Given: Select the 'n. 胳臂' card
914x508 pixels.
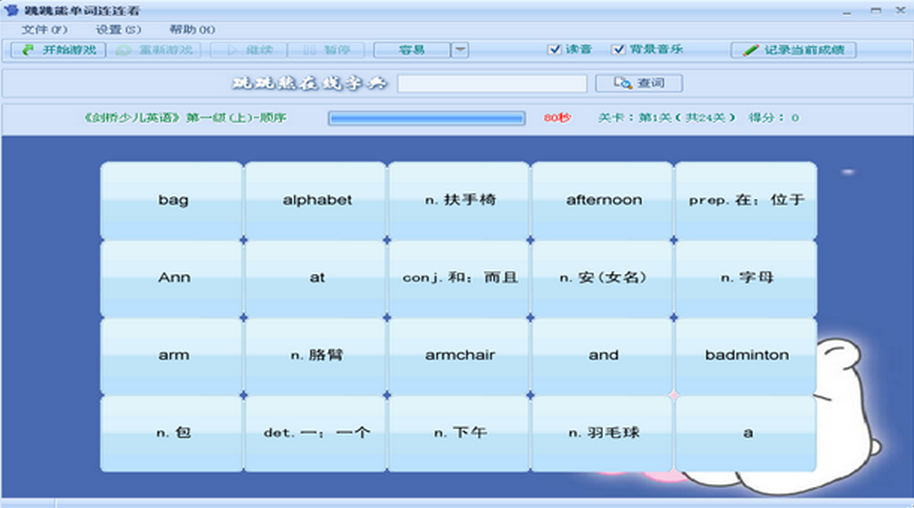Looking at the screenshot, I should 316,356.
